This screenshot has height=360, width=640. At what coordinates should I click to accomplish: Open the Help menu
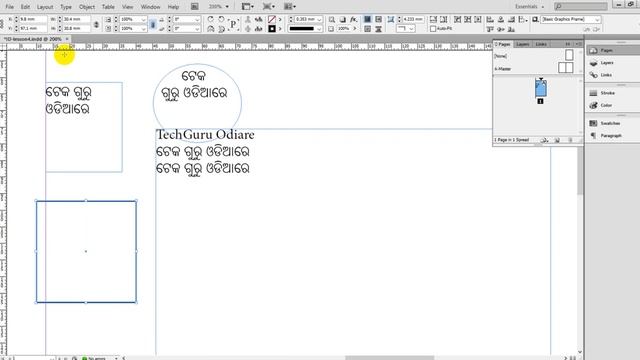tap(173, 7)
